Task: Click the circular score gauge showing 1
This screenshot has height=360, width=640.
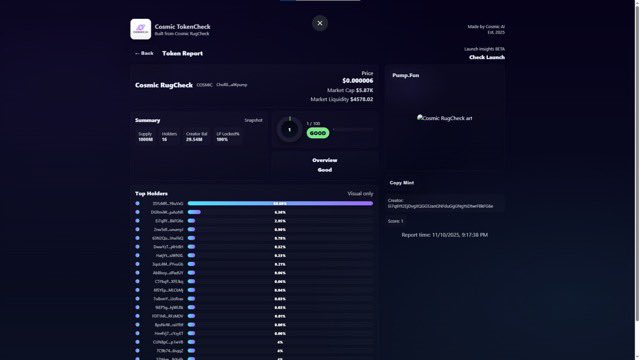Action: pyautogui.click(x=289, y=130)
